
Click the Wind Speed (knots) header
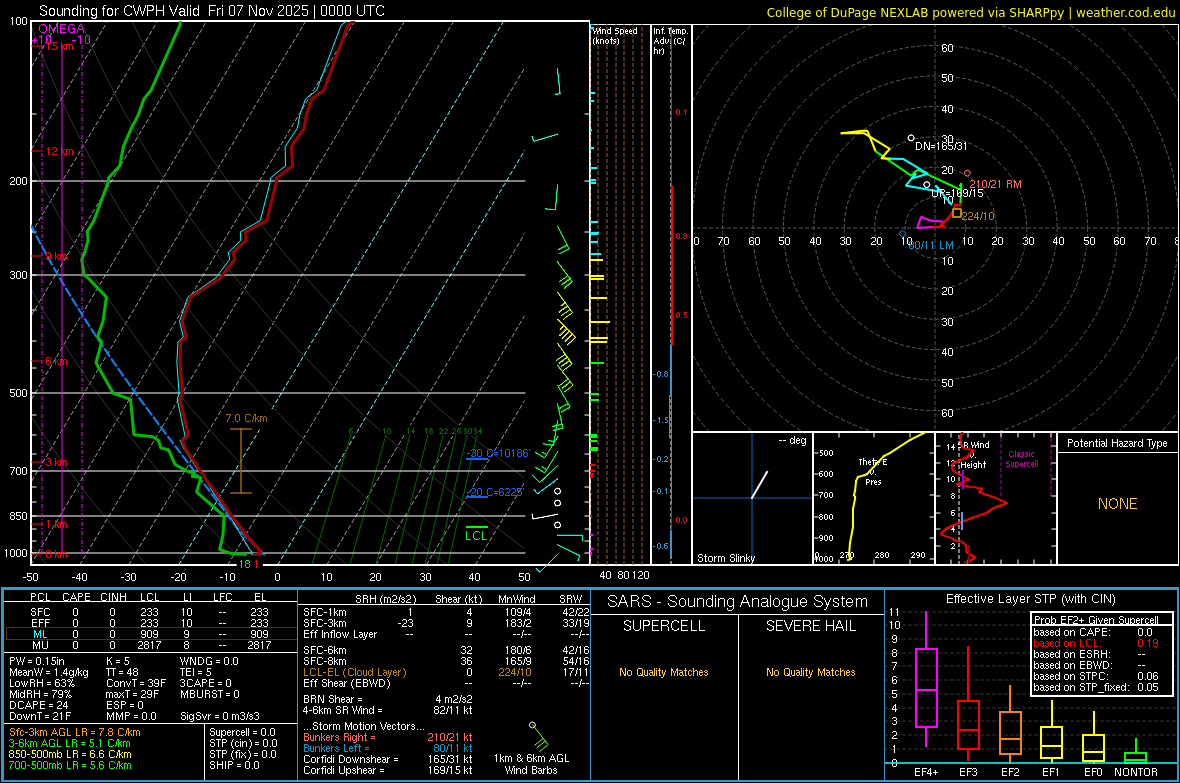point(615,35)
